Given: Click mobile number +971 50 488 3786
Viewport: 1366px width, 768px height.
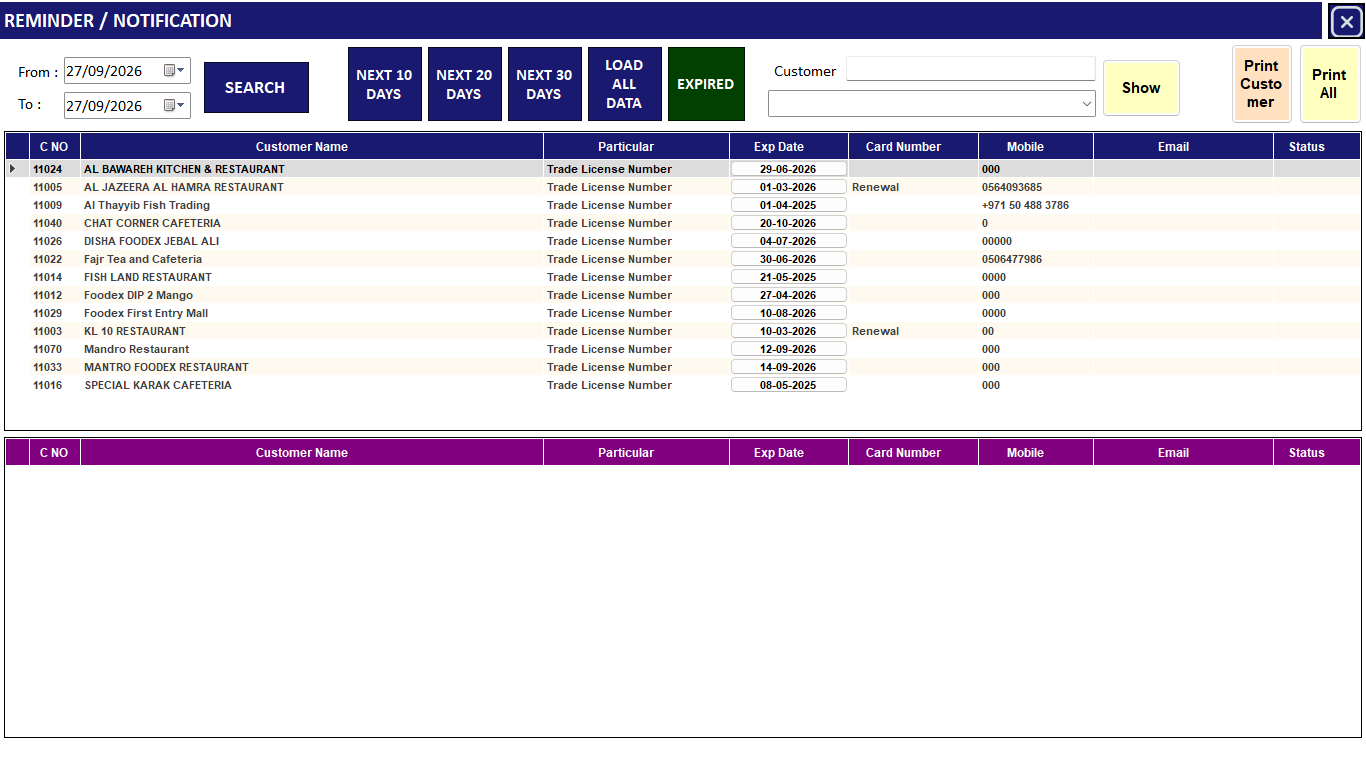Looking at the screenshot, I should point(1025,205).
